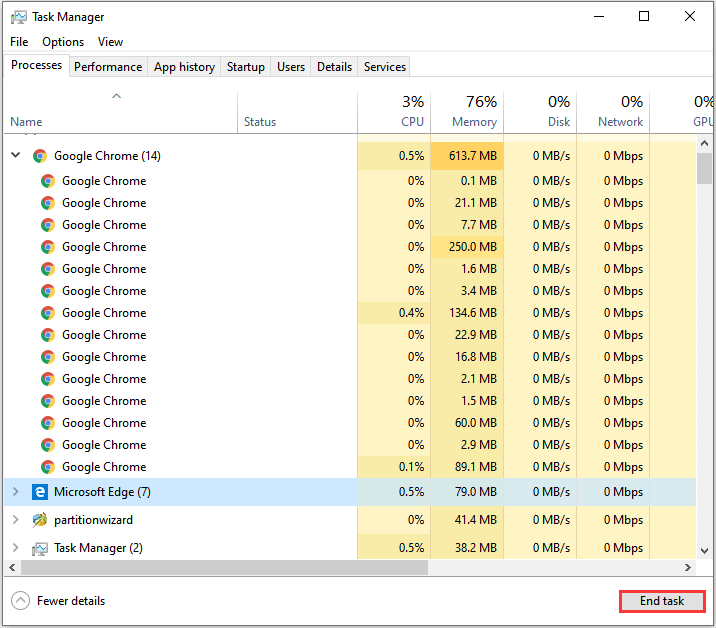Click Chrome icon in the 21.1 MB row
Screen dimensions: 716x628
tap(48, 203)
